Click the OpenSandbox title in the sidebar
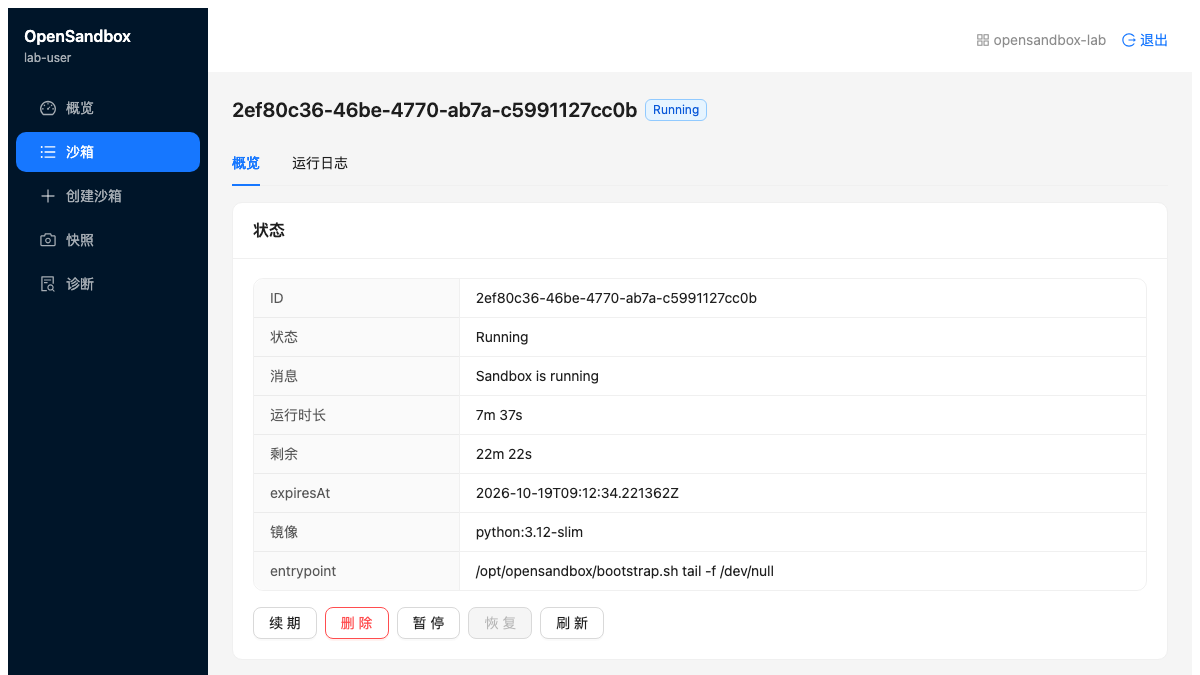Screen dimensions: 1200x675 (77, 36)
